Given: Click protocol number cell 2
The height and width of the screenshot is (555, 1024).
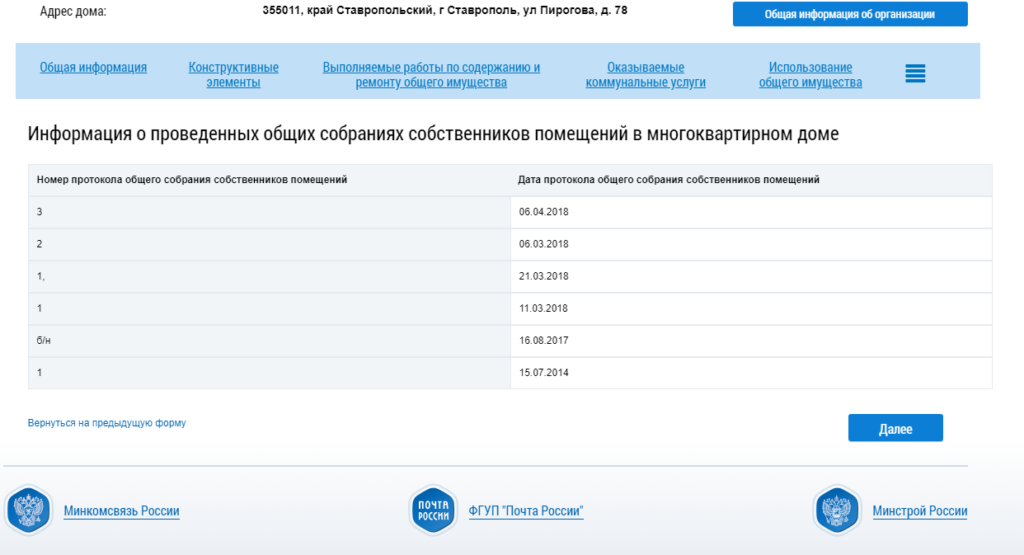Looking at the screenshot, I should [269, 244].
